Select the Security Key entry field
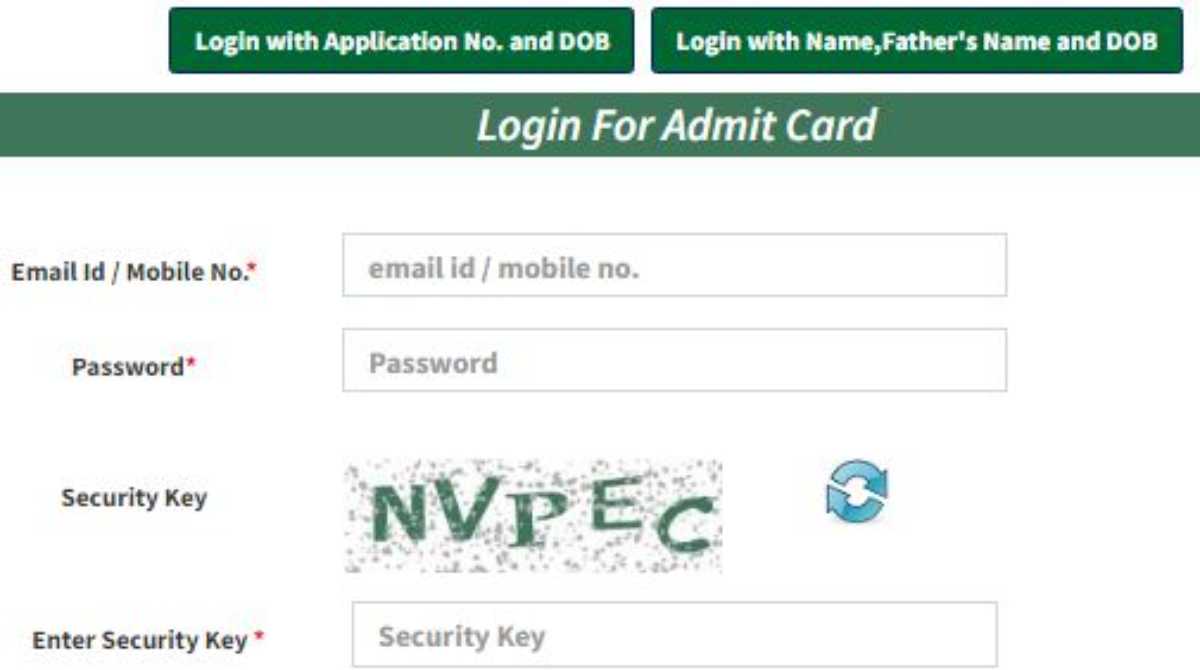1200x670 pixels. (x=674, y=634)
